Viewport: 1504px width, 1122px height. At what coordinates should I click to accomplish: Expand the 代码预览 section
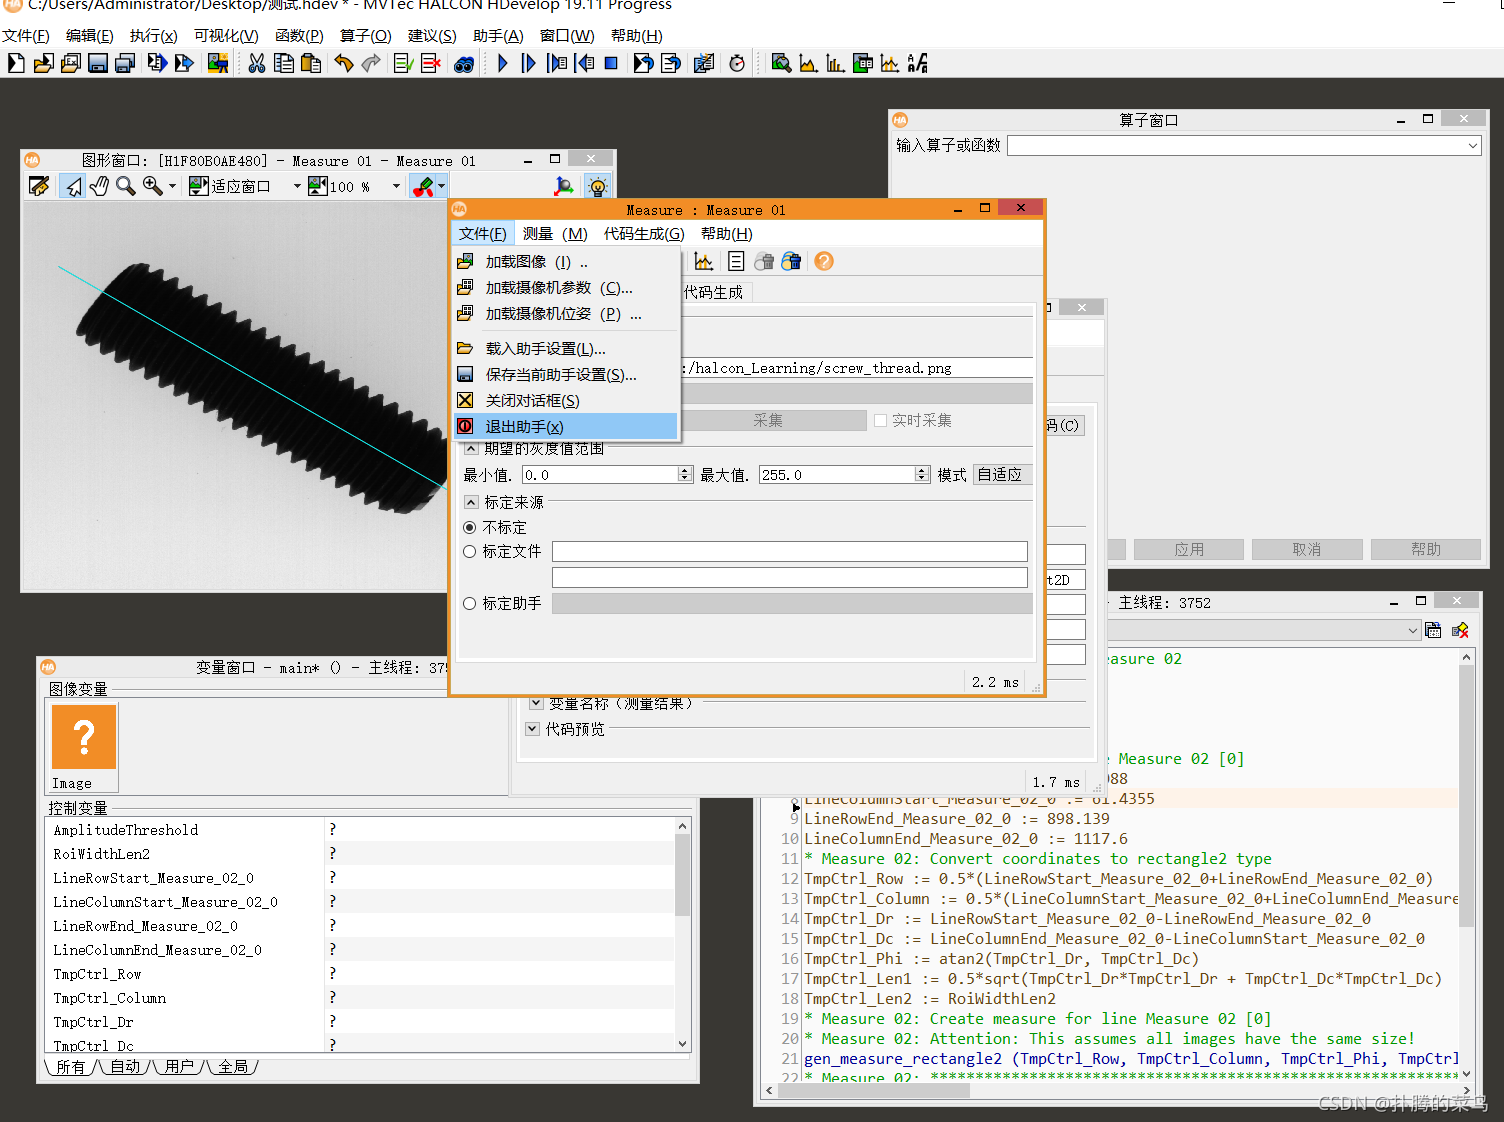coord(532,729)
